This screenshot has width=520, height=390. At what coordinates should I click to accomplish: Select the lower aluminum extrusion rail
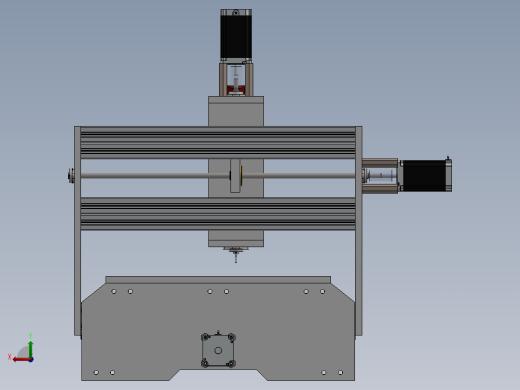point(218,214)
